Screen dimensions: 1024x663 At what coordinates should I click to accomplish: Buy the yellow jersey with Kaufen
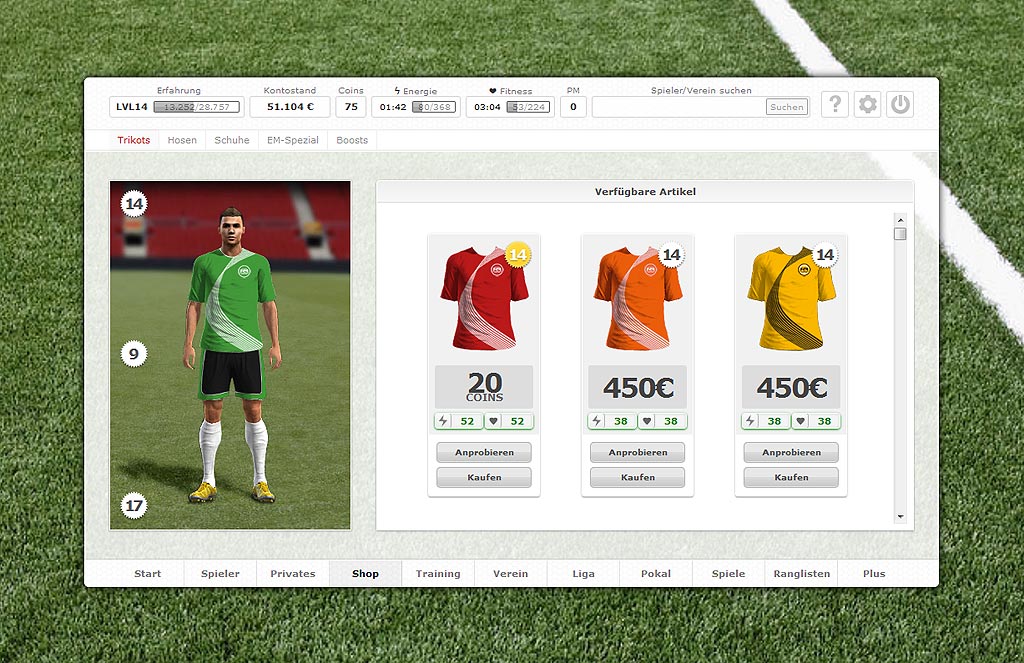pyautogui.click(x=791, y=477)
